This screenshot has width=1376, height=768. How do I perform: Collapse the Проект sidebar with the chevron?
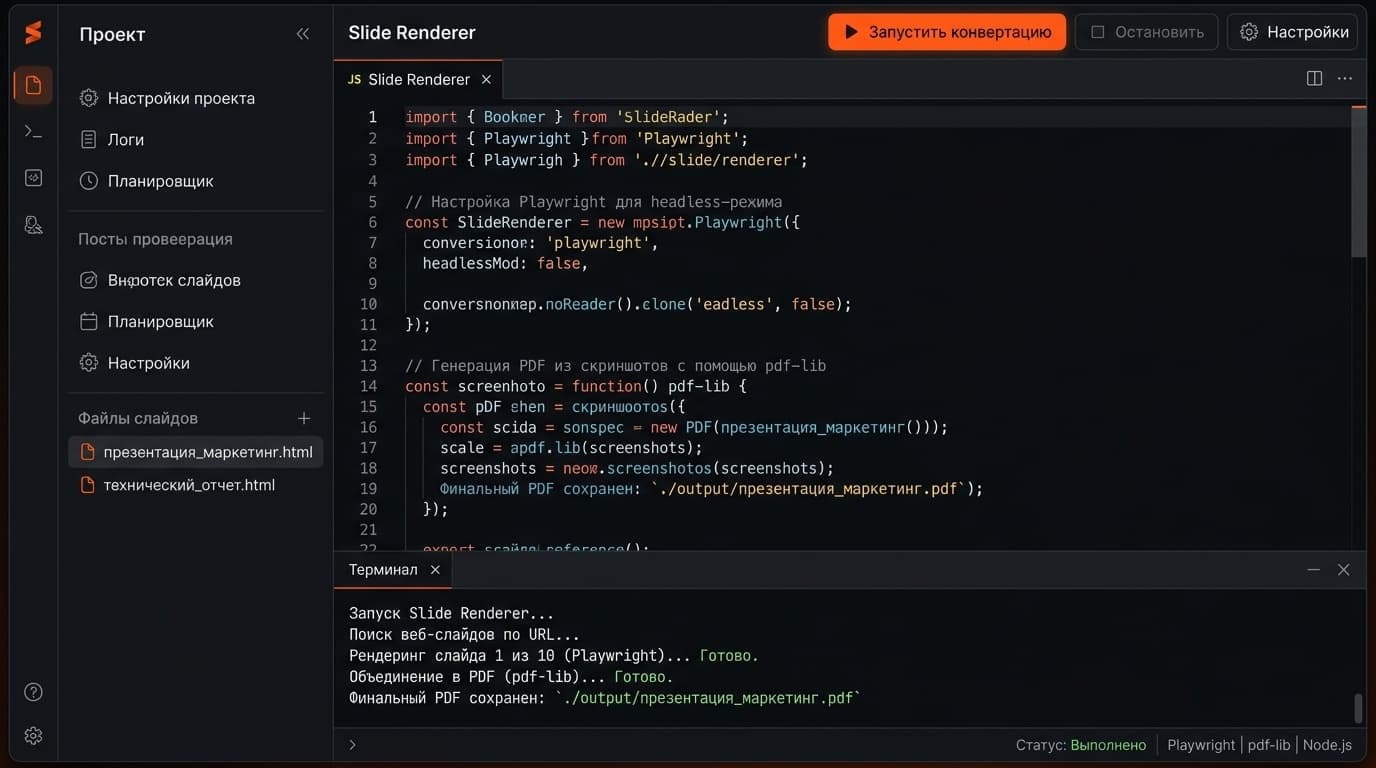[x=303, y=33]
